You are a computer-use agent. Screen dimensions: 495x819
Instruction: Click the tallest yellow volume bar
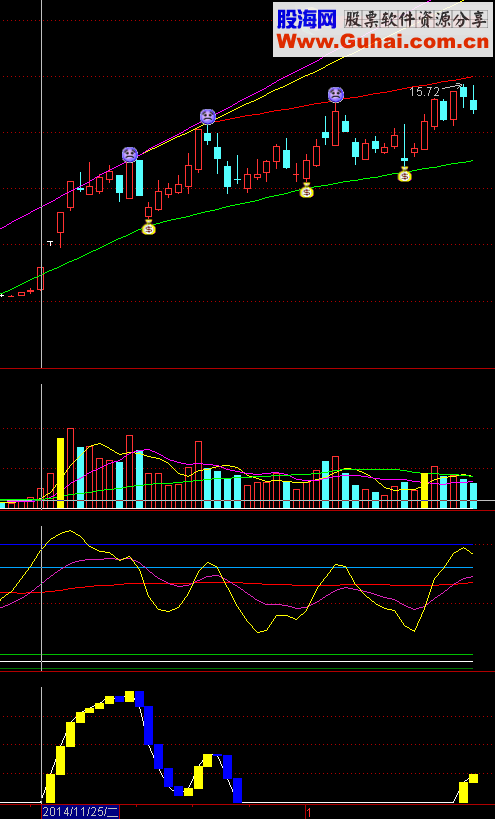click(61, 473)
